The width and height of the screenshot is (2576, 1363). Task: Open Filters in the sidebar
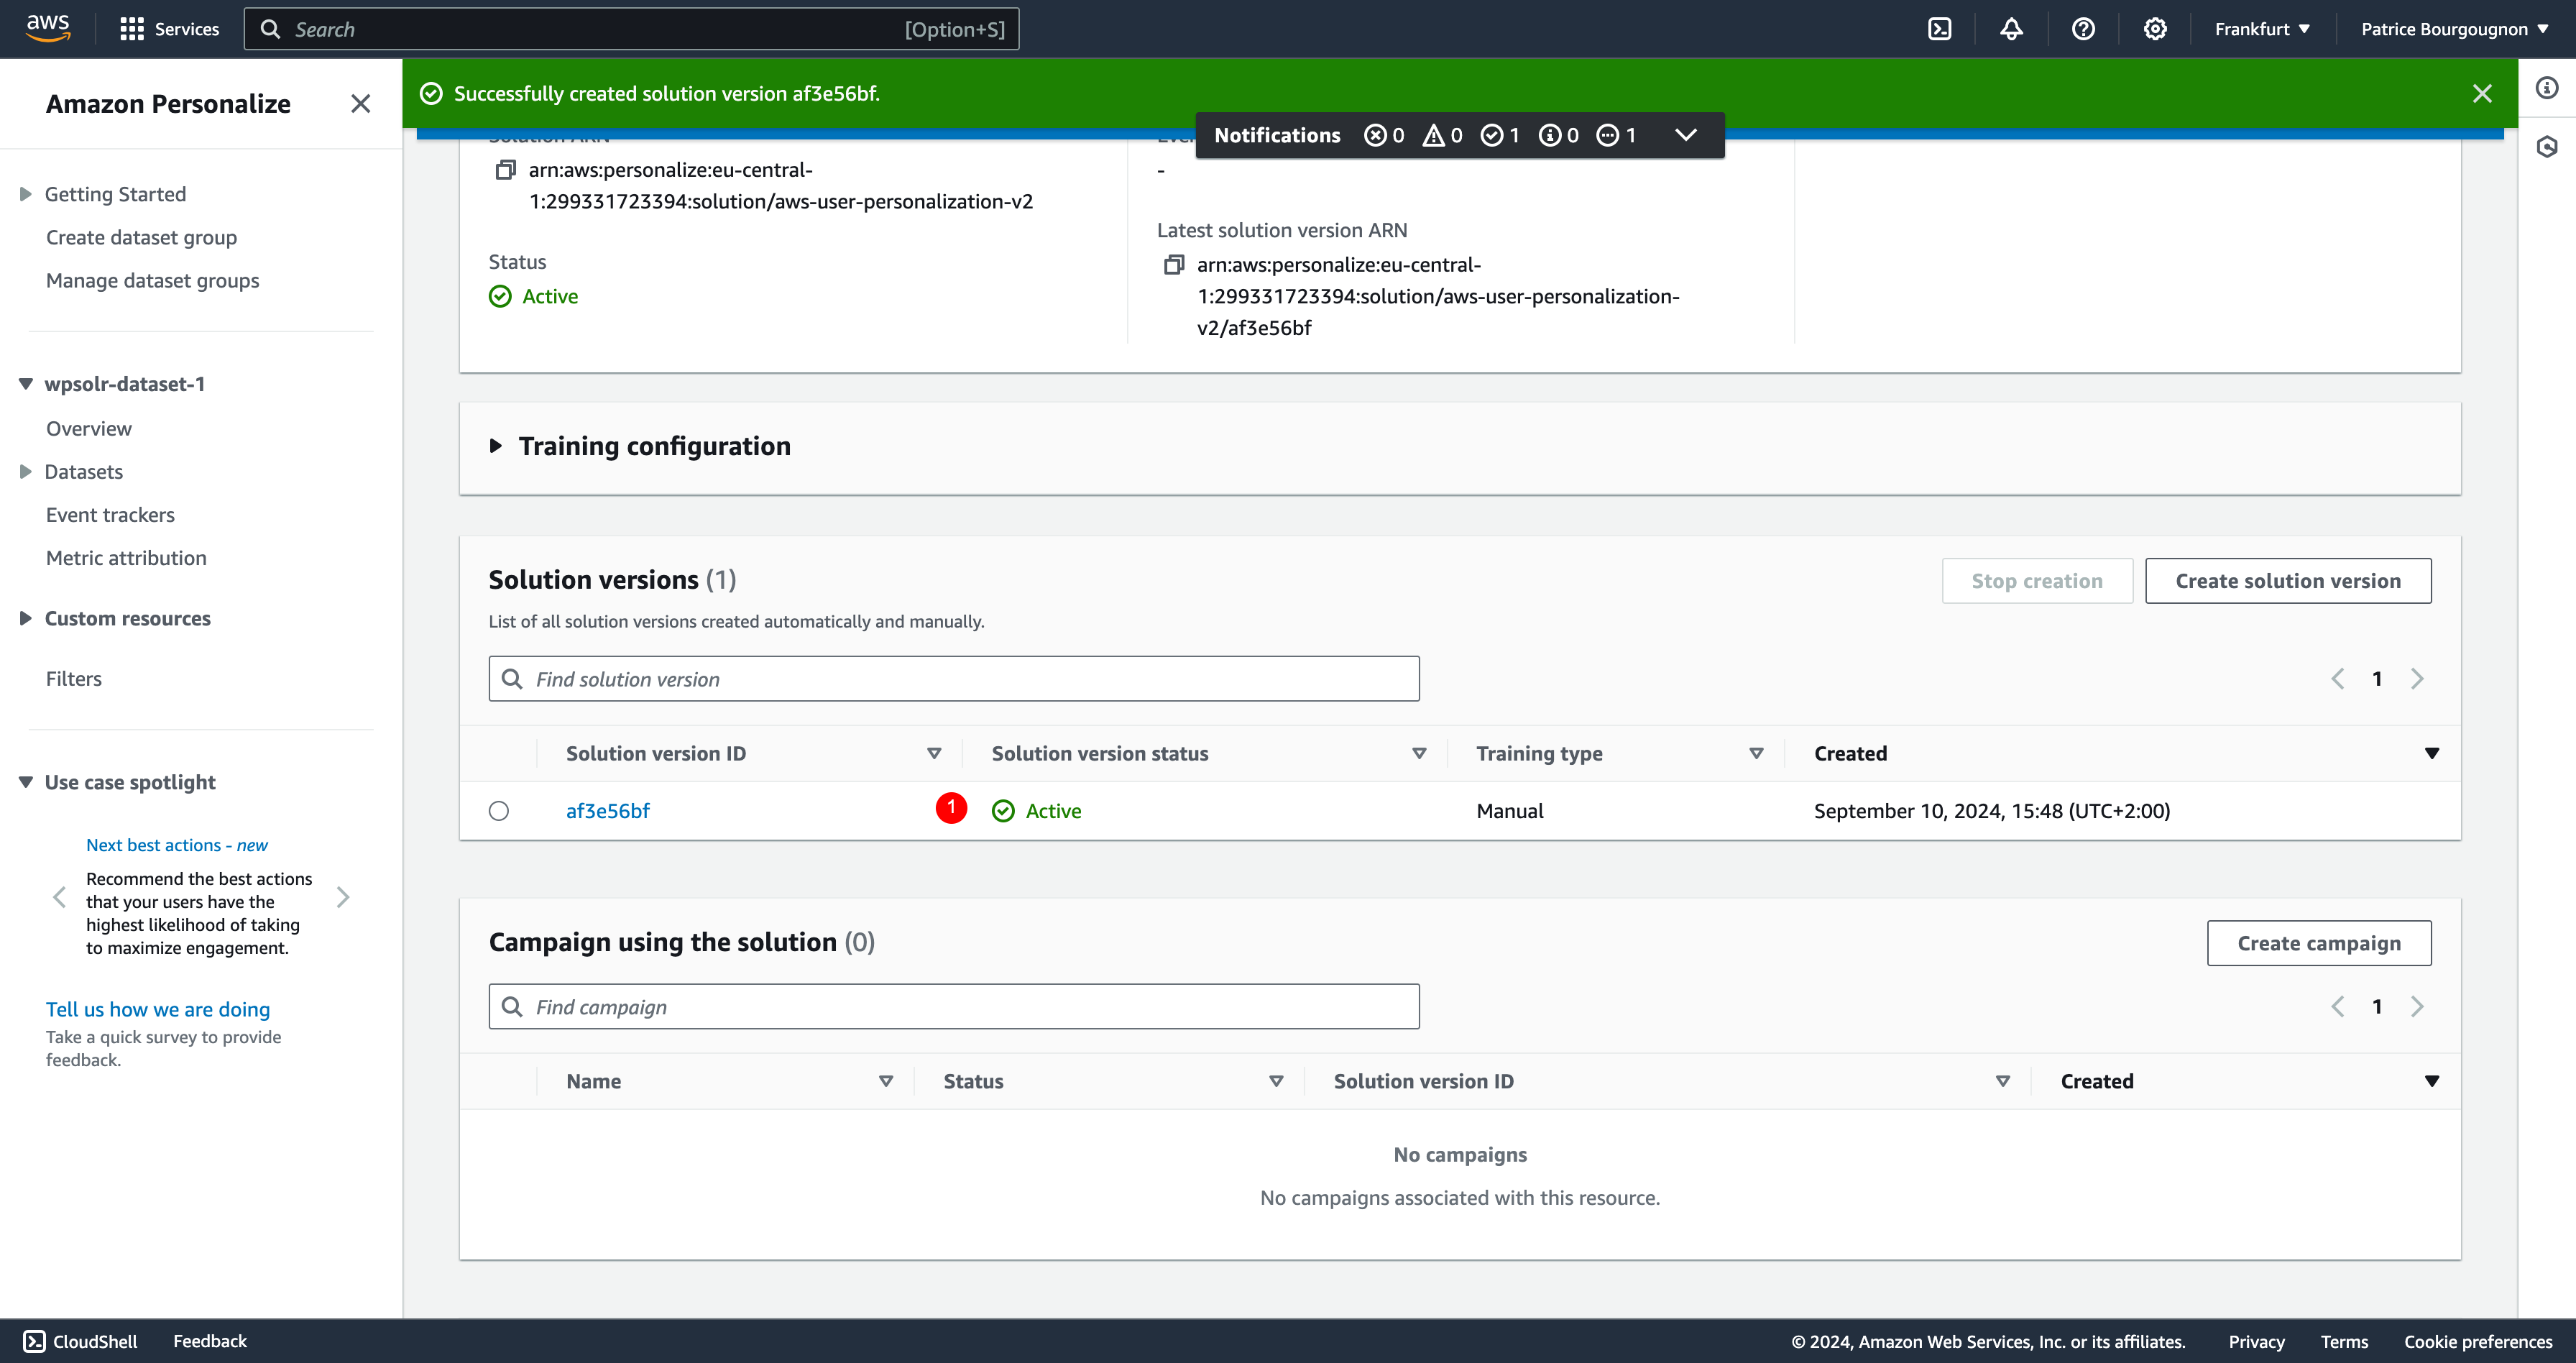[x=73, y=679]
